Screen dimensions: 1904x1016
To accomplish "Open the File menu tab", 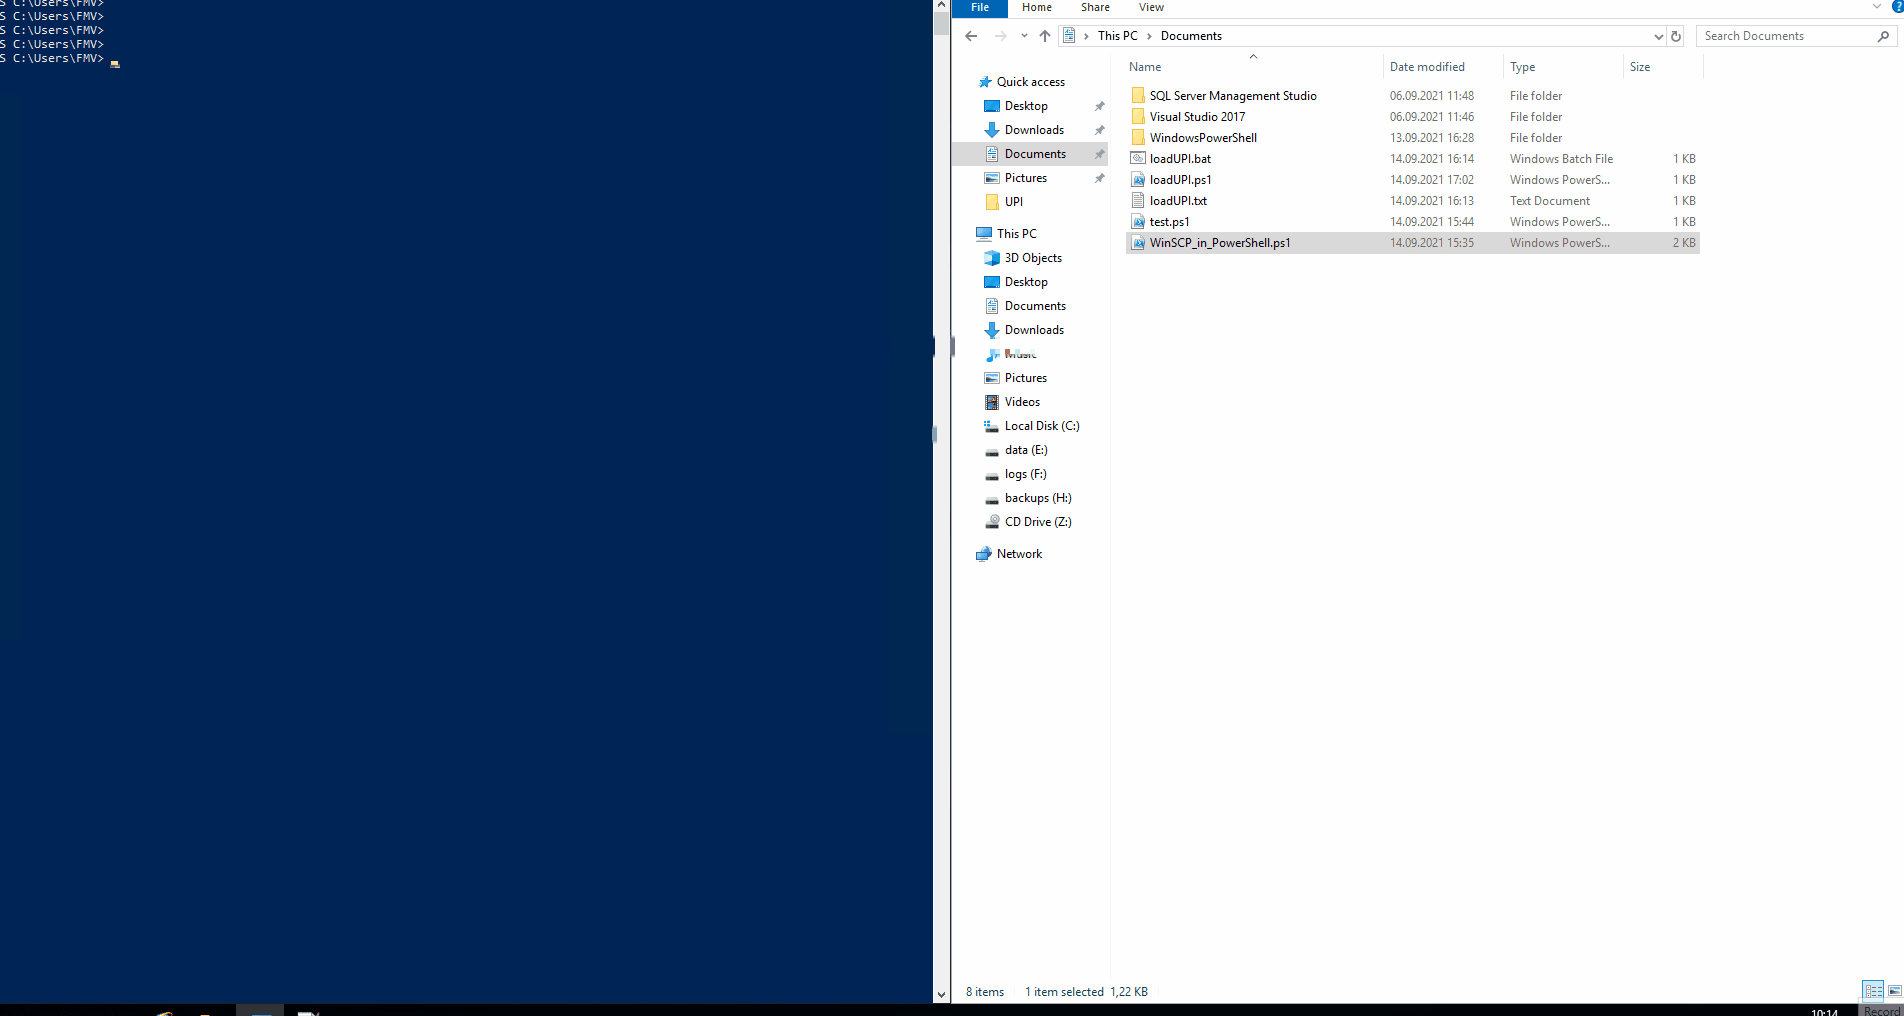I will click(x=980, y=8).
